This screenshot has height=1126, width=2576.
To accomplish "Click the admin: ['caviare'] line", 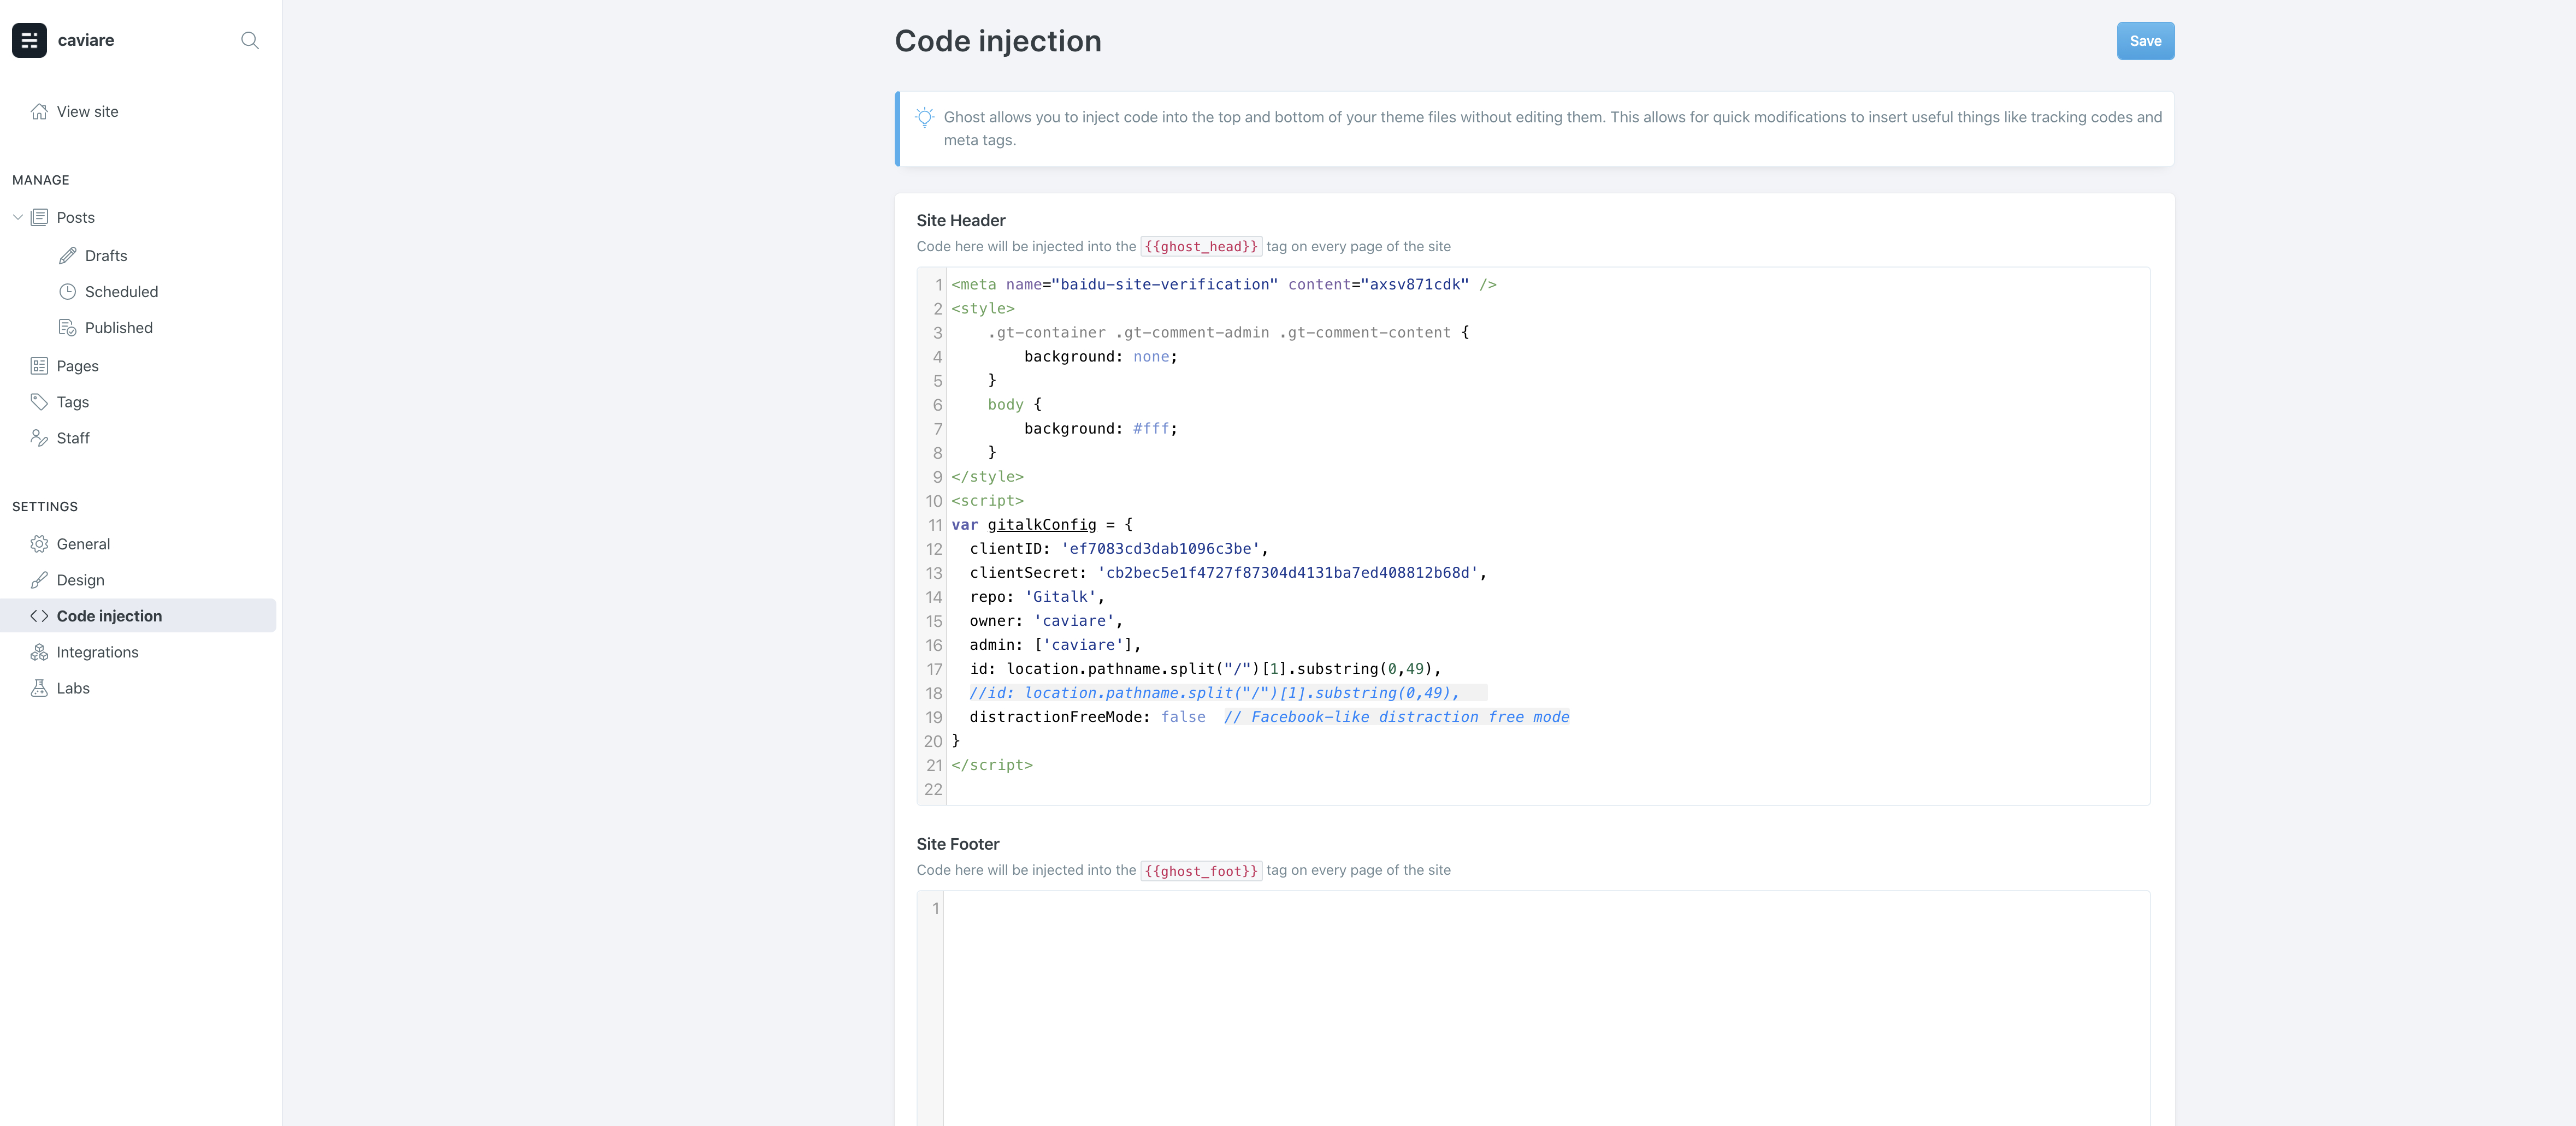I will pos(1055,644).
